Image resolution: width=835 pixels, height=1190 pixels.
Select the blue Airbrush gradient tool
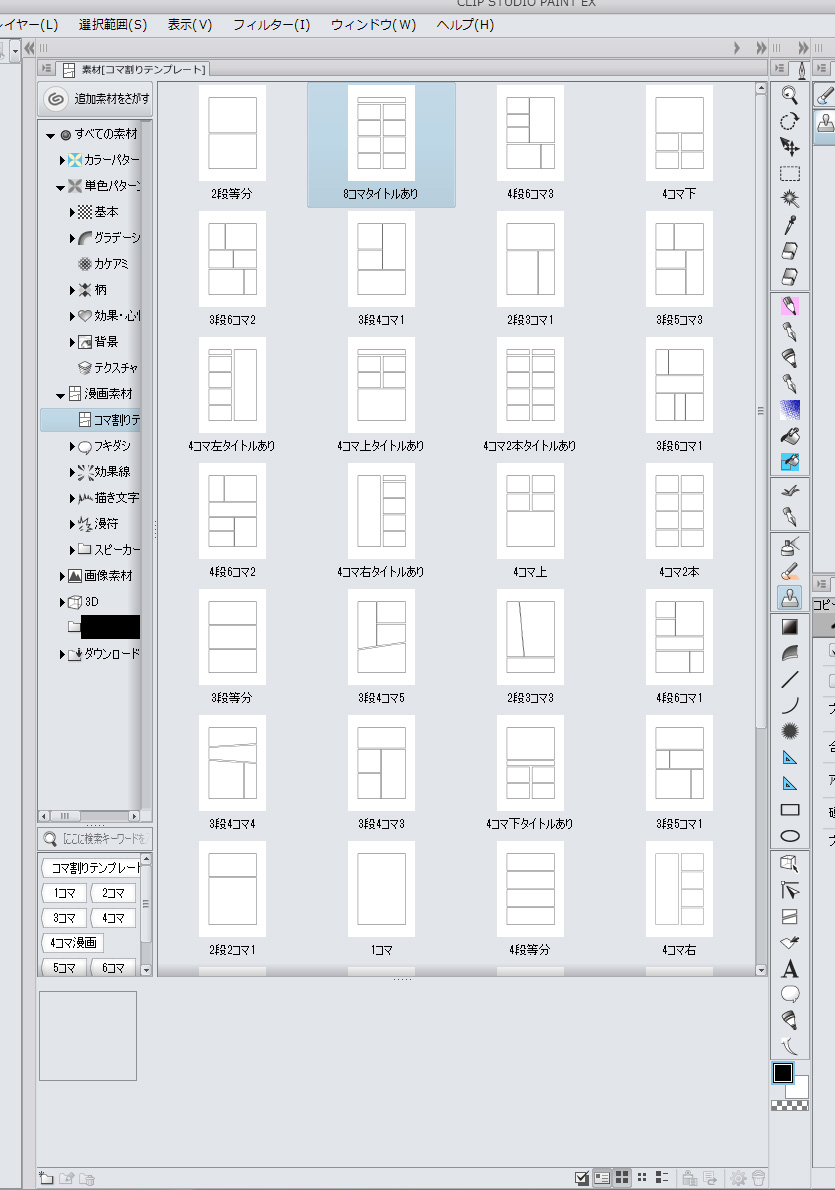(789, 410)
